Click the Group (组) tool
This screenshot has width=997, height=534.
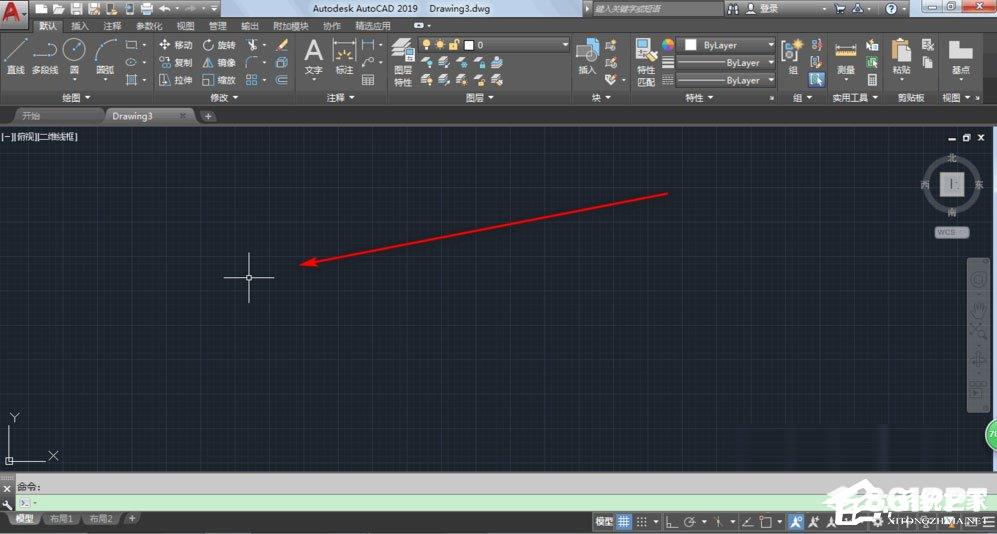[793, 56]
